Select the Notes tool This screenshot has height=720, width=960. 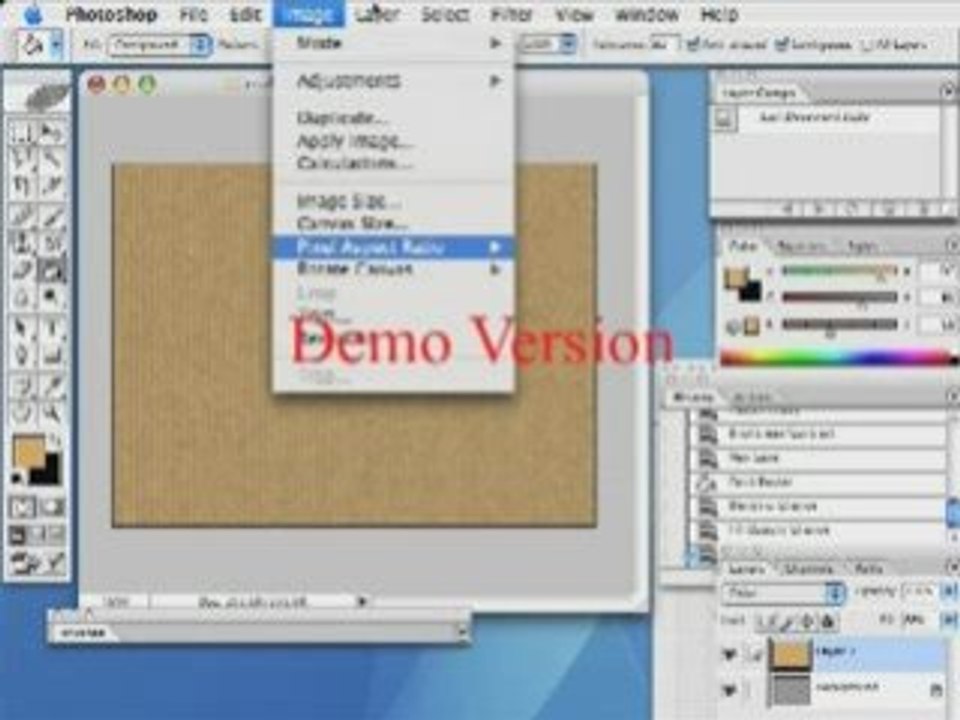tap(22, 386)
